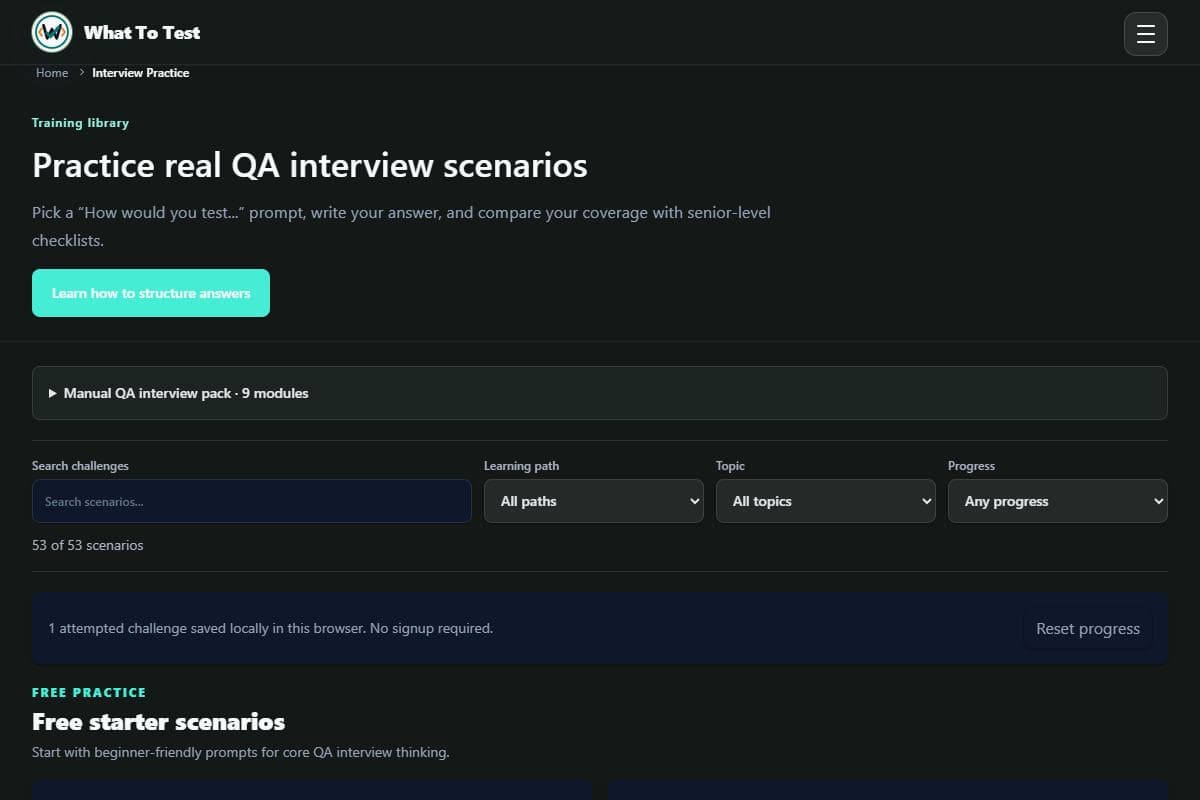
Task: Open the Any progress dropdown
Action: (1058, 501)
